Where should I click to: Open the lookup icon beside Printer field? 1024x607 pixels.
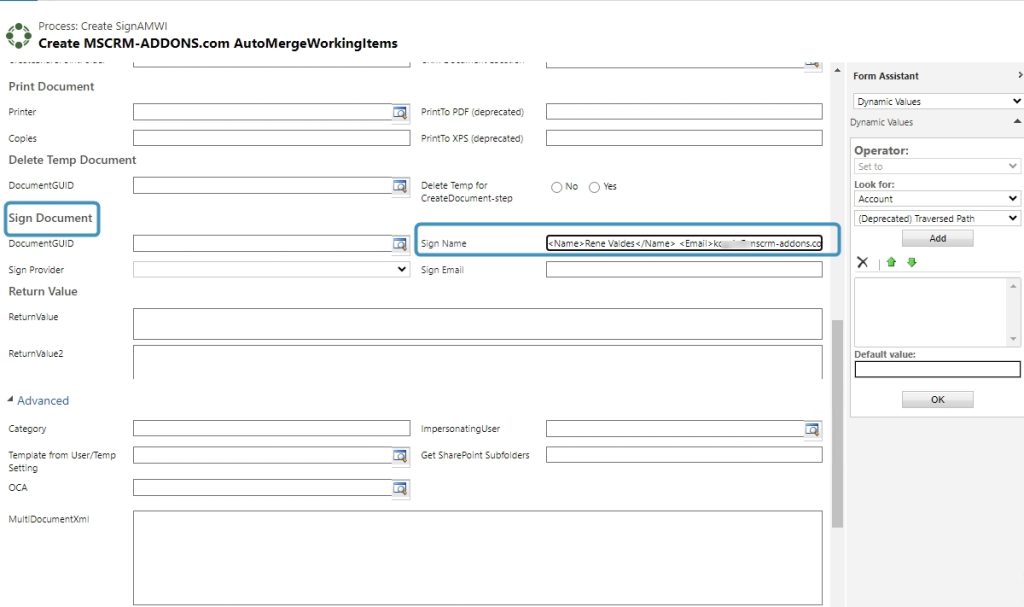(399, 112)
